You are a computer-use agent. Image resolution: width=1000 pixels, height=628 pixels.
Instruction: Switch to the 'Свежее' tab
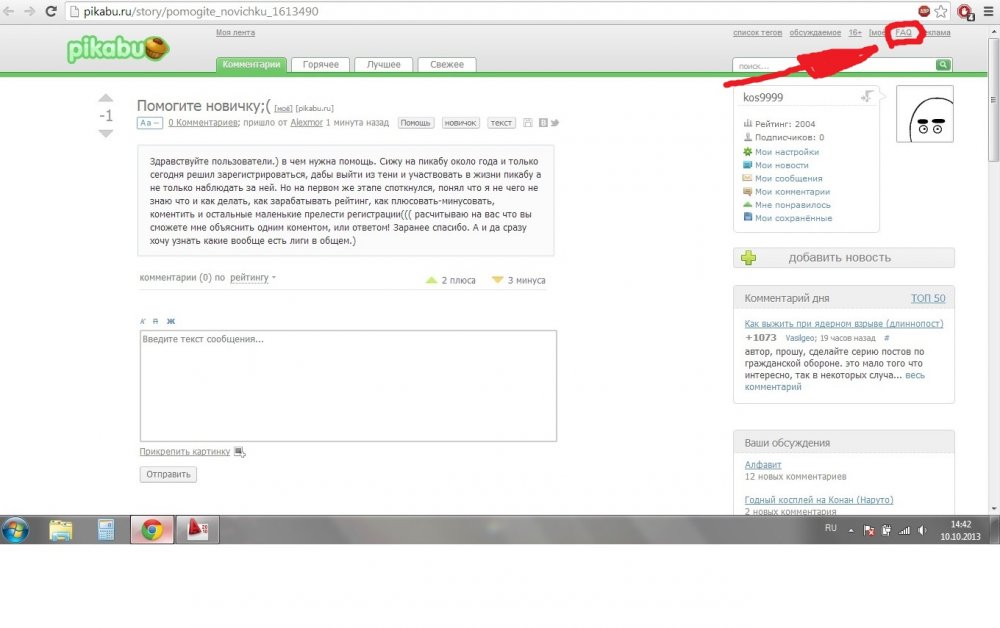coord(447,65)
